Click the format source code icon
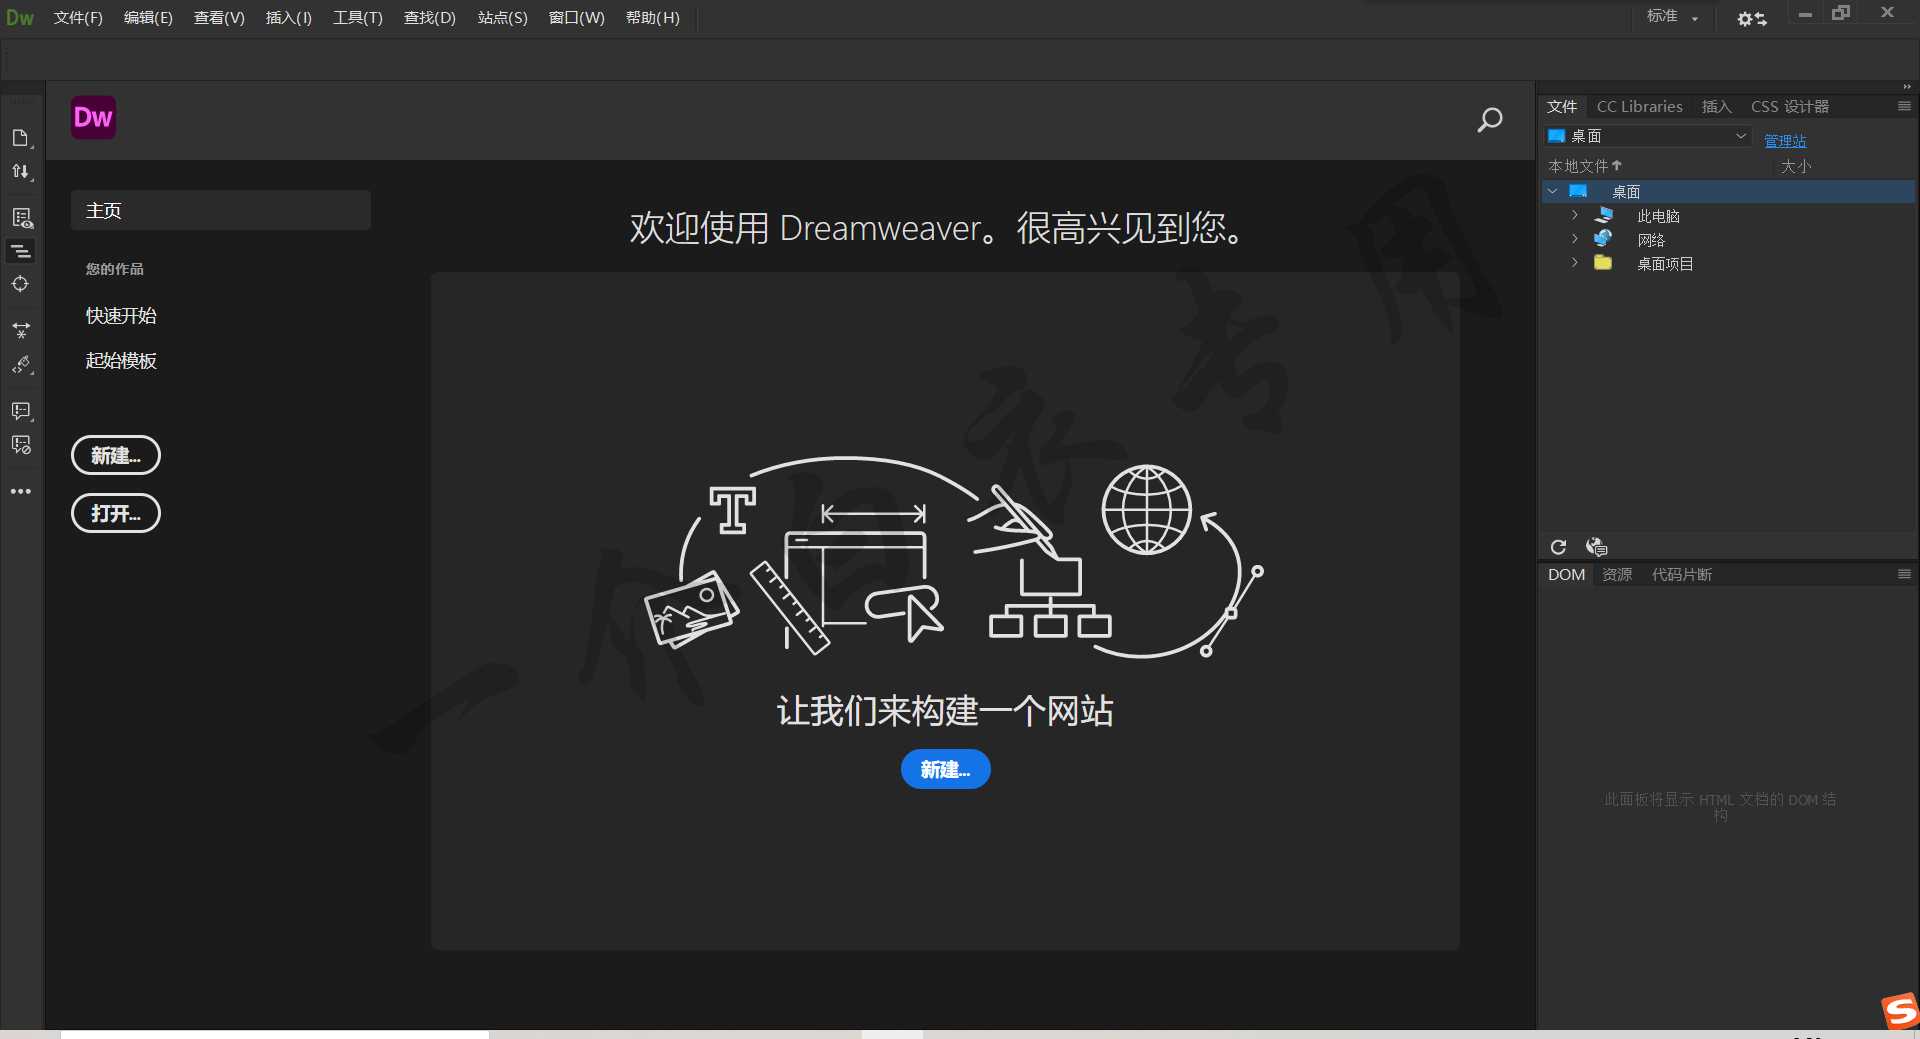 21,365
